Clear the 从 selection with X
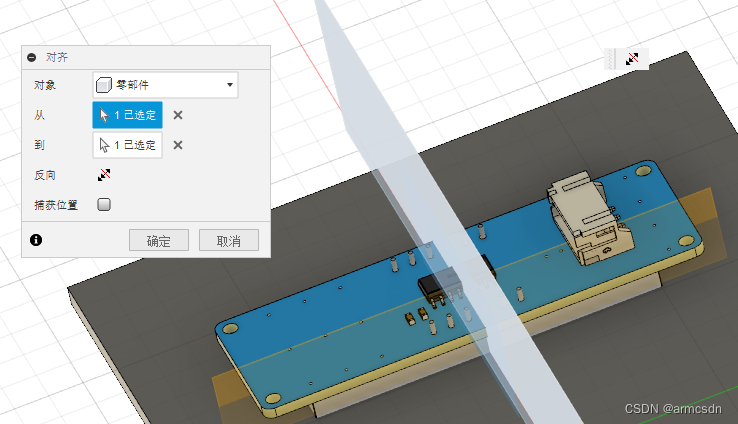 (178, 115)
